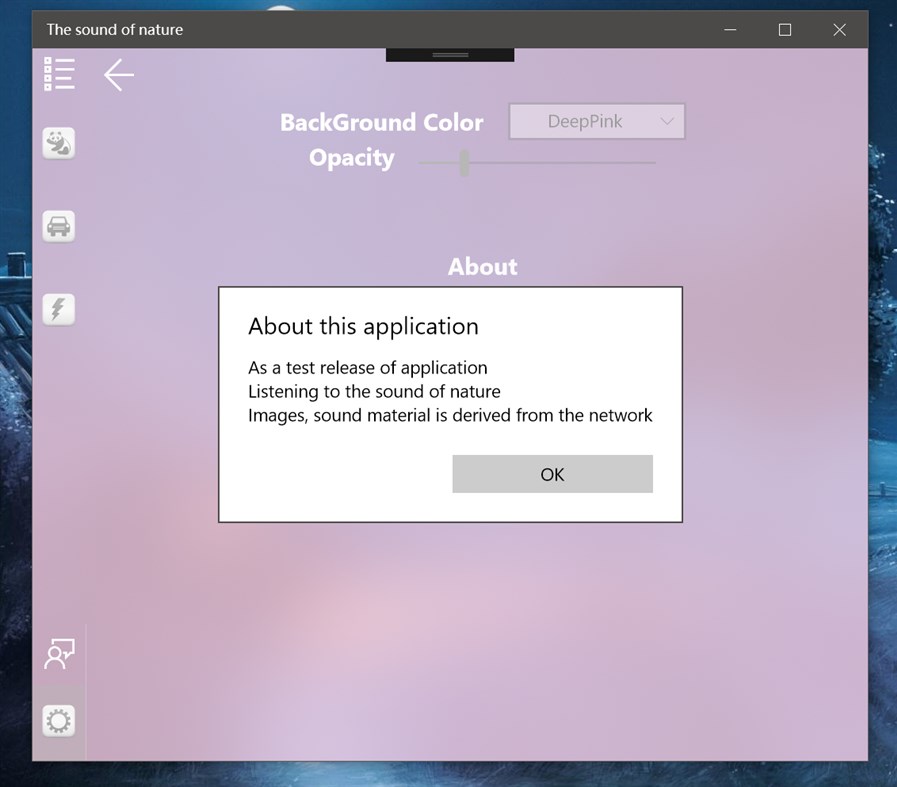Click the window title 'The sound of nature'
This screenshot has width=897, height=787.
click(115, 30)
